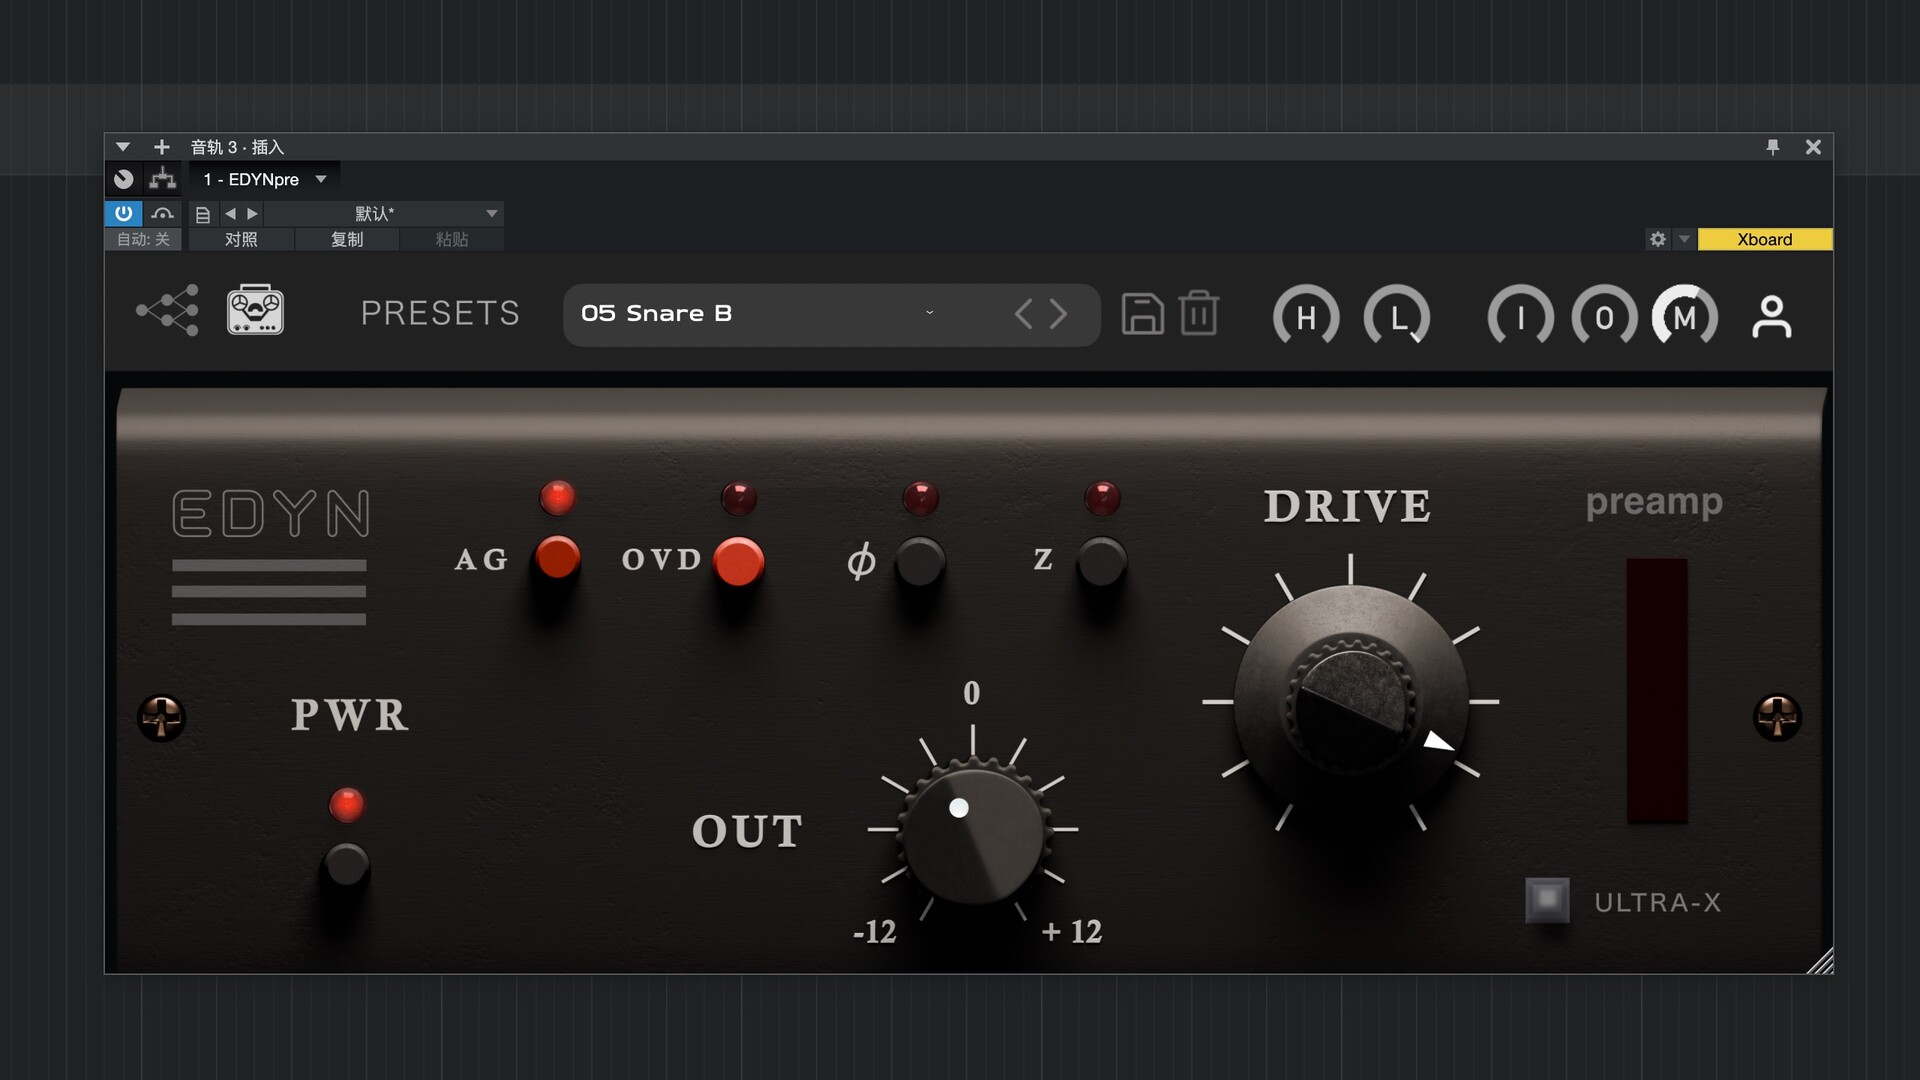Click the preamp label text
The image size is (1920, 1080).
click(1654, 502)
